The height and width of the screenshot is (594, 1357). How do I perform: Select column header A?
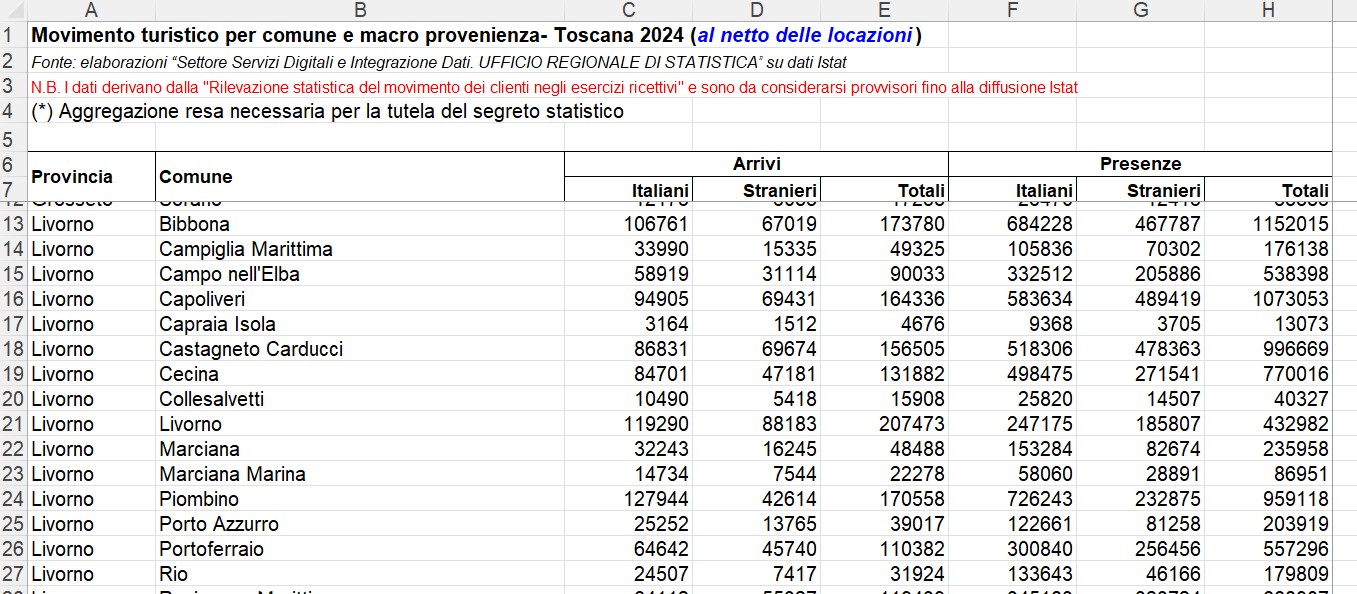click(x=91, y=10)
